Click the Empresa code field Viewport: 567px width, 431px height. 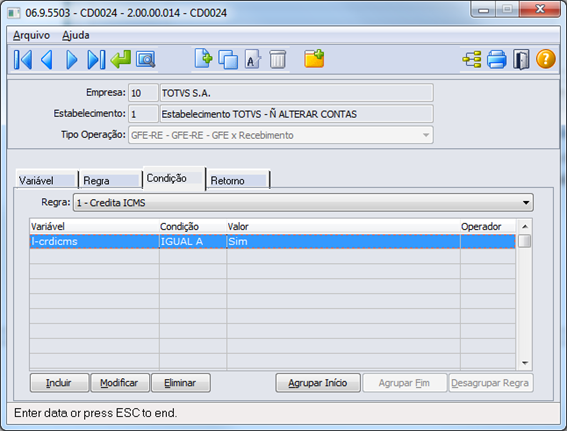(x=143, y=93)
